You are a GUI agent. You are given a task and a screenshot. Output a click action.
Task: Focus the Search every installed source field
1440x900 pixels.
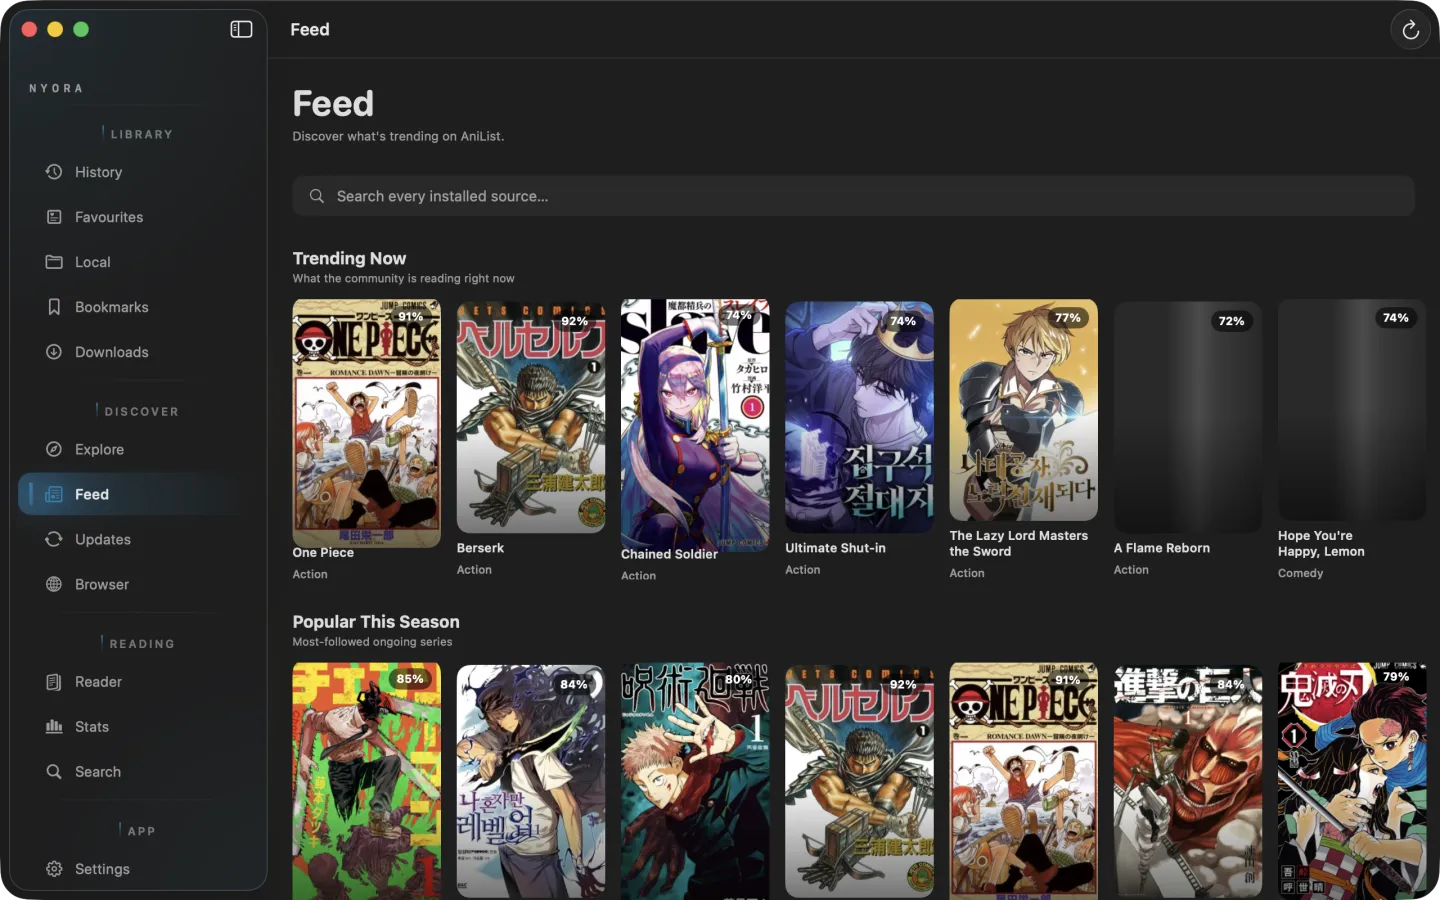click(x=853, y=196)
